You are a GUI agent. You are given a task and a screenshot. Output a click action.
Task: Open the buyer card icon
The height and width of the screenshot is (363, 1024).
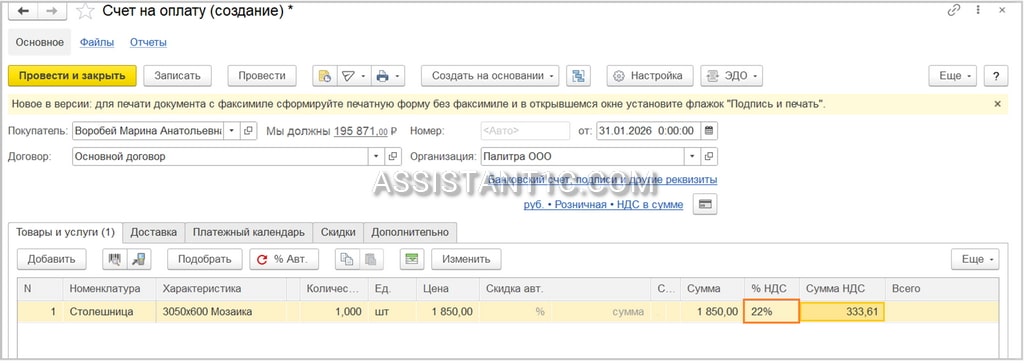click(248, 131)
